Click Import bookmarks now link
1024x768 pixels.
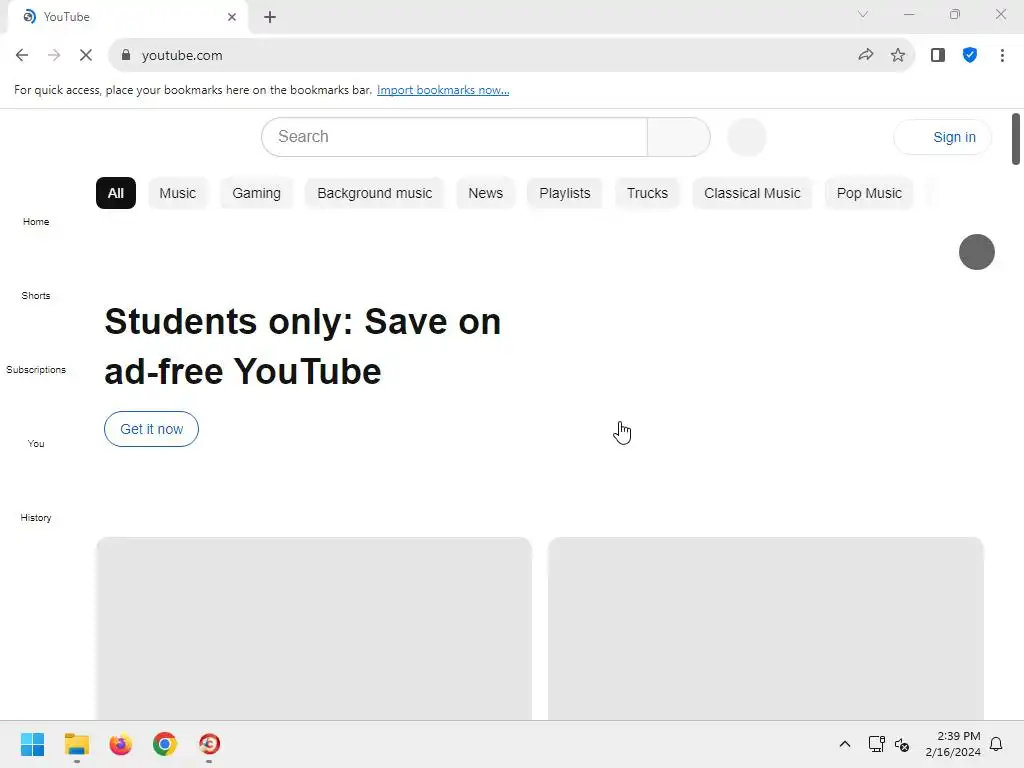[443, 90]
